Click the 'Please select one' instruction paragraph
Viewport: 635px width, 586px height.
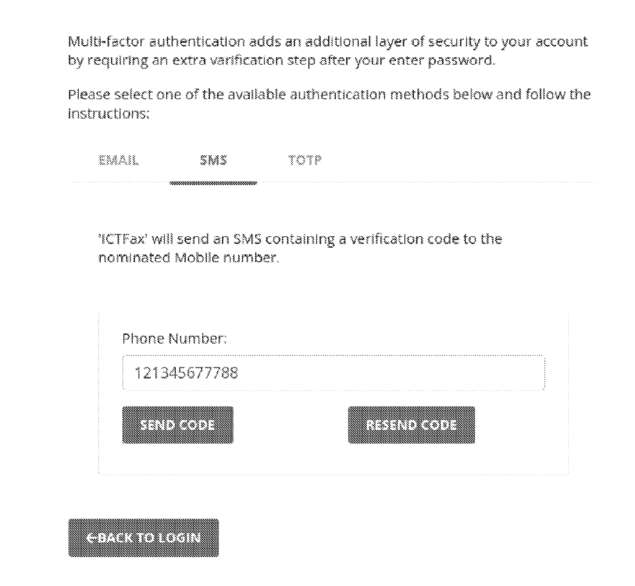click(x=329, y=104)
